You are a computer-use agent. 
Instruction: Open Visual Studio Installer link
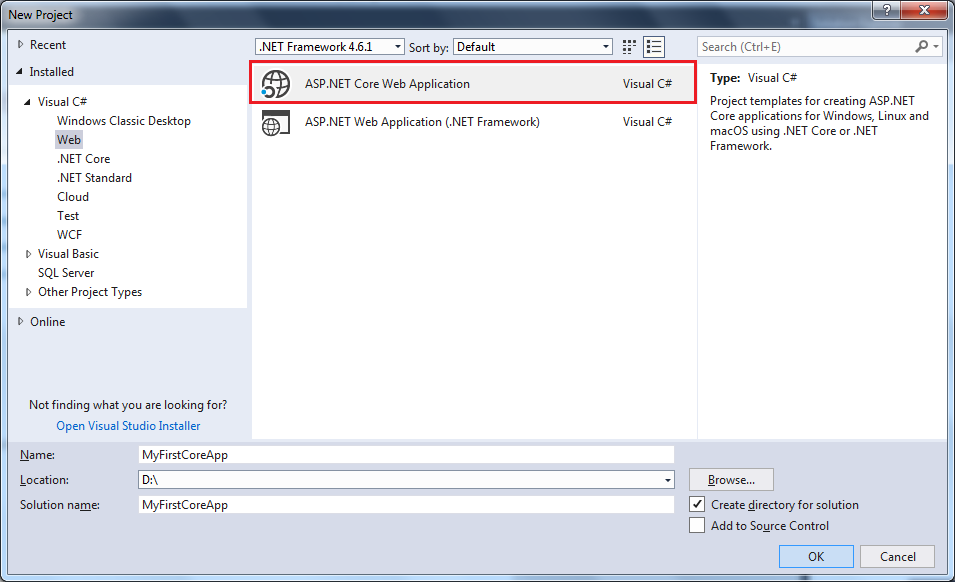129,426
